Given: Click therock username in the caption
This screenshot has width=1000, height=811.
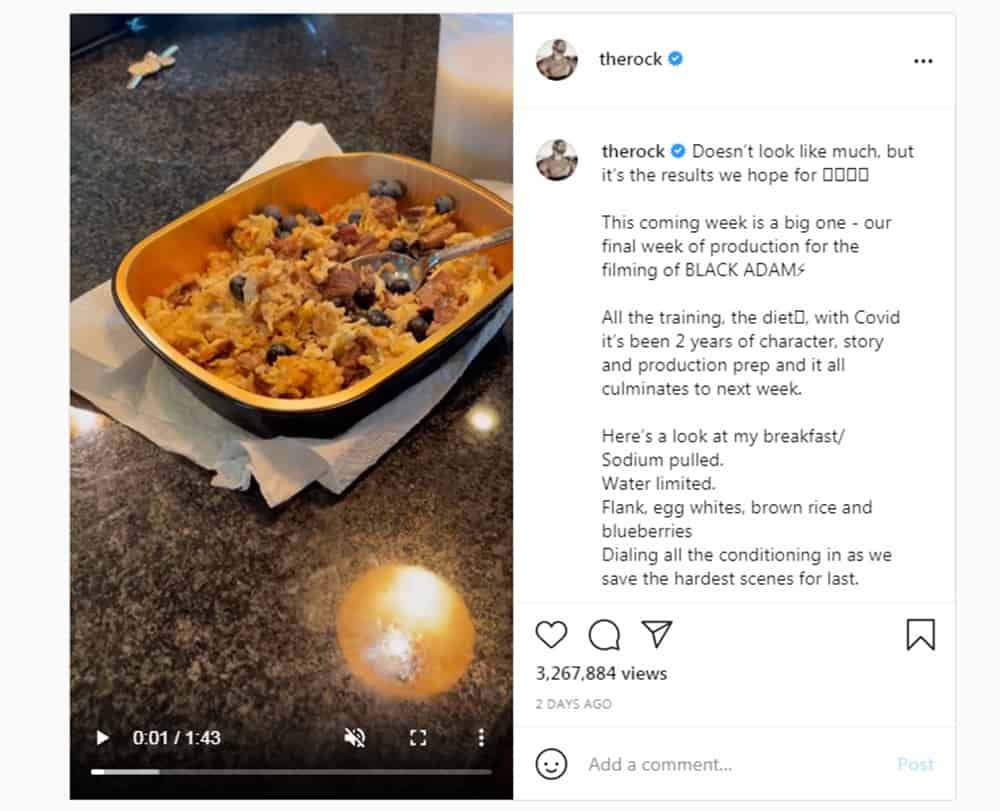Looking at the screenshot, I should 633,151.
